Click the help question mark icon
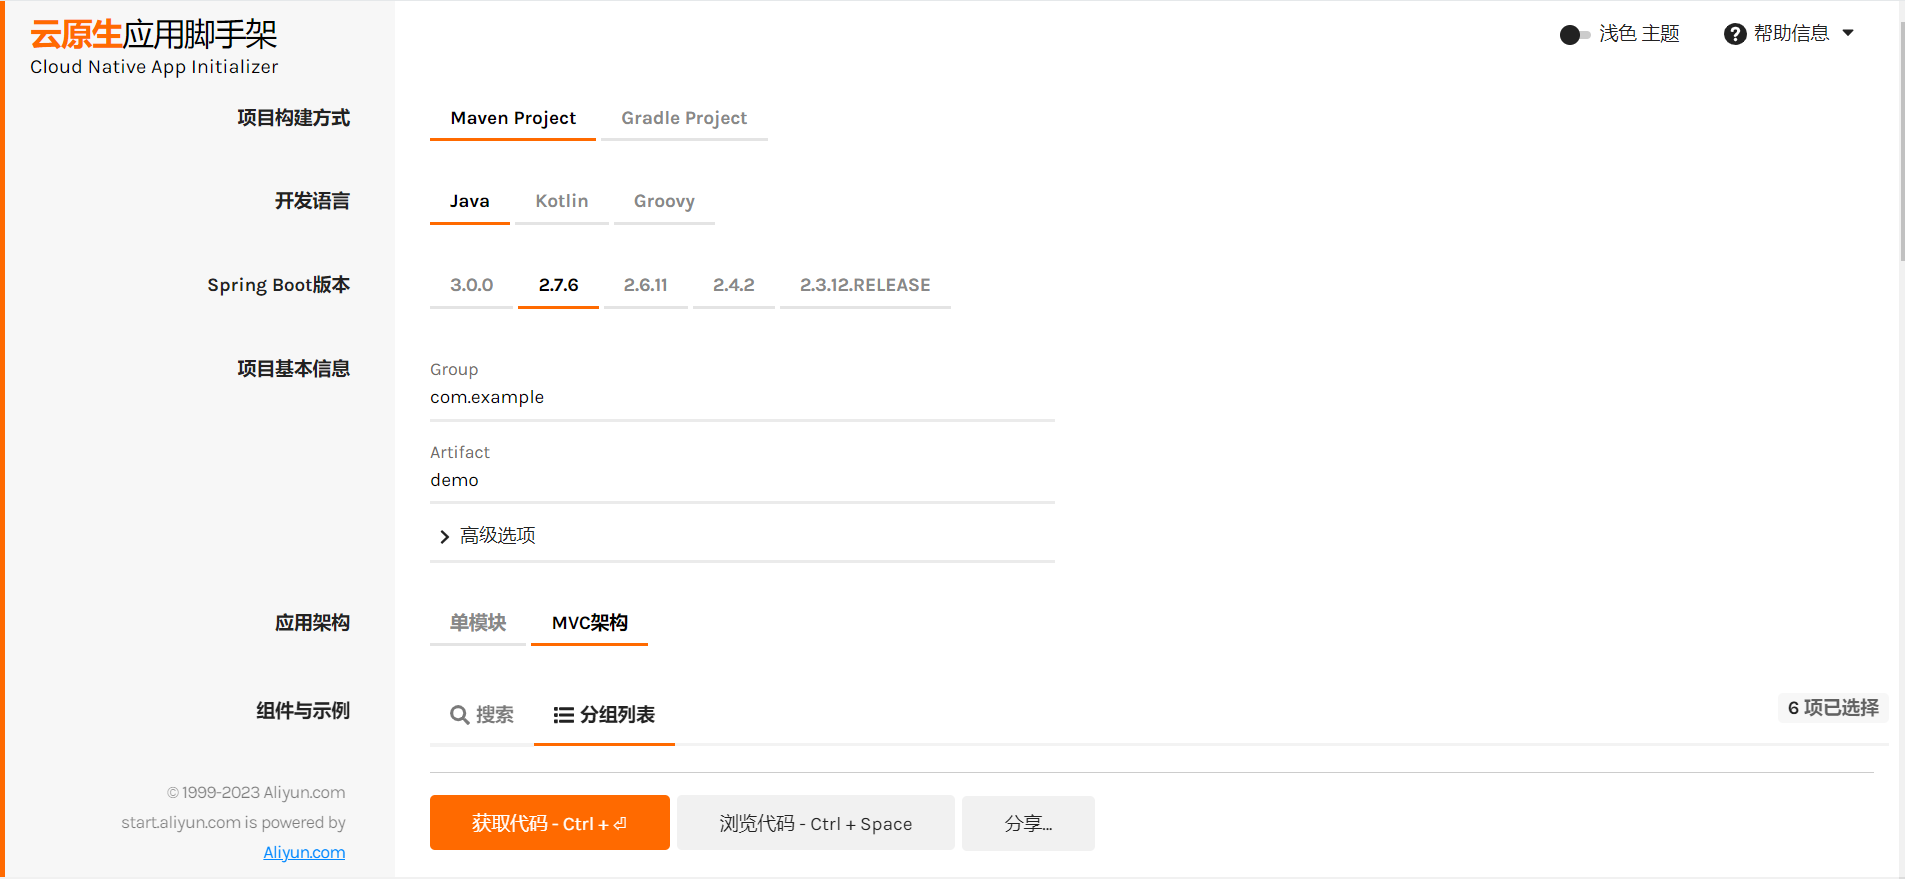The height and width of the screenshot is (879, 1905). pos(1735,34)
